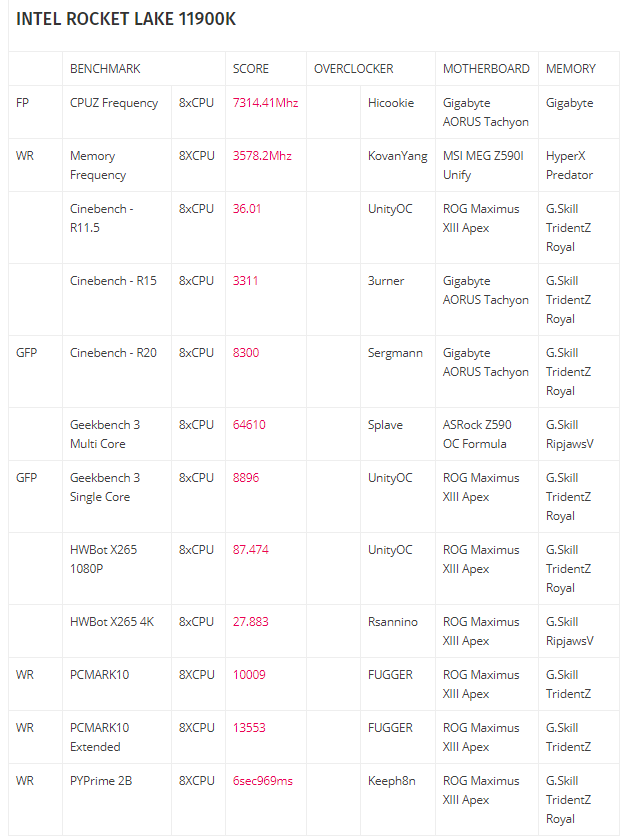Click the Splave overclocker cell

click(385, 425)
